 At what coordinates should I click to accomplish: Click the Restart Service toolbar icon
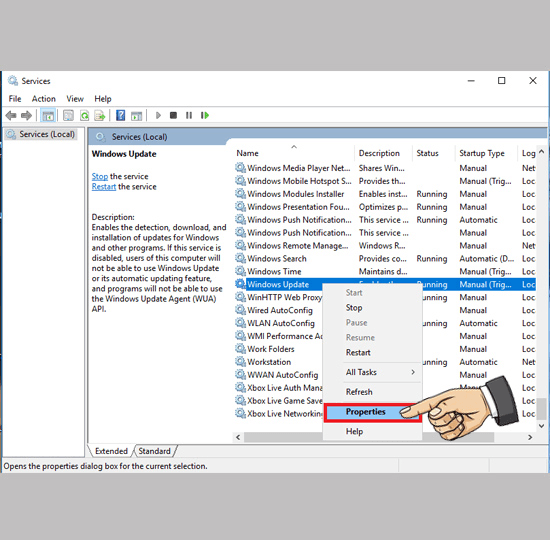click(205, 115)
